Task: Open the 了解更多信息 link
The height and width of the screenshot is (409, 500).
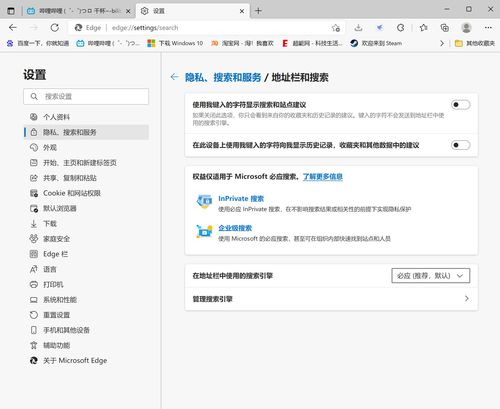Action: point(323,177)
